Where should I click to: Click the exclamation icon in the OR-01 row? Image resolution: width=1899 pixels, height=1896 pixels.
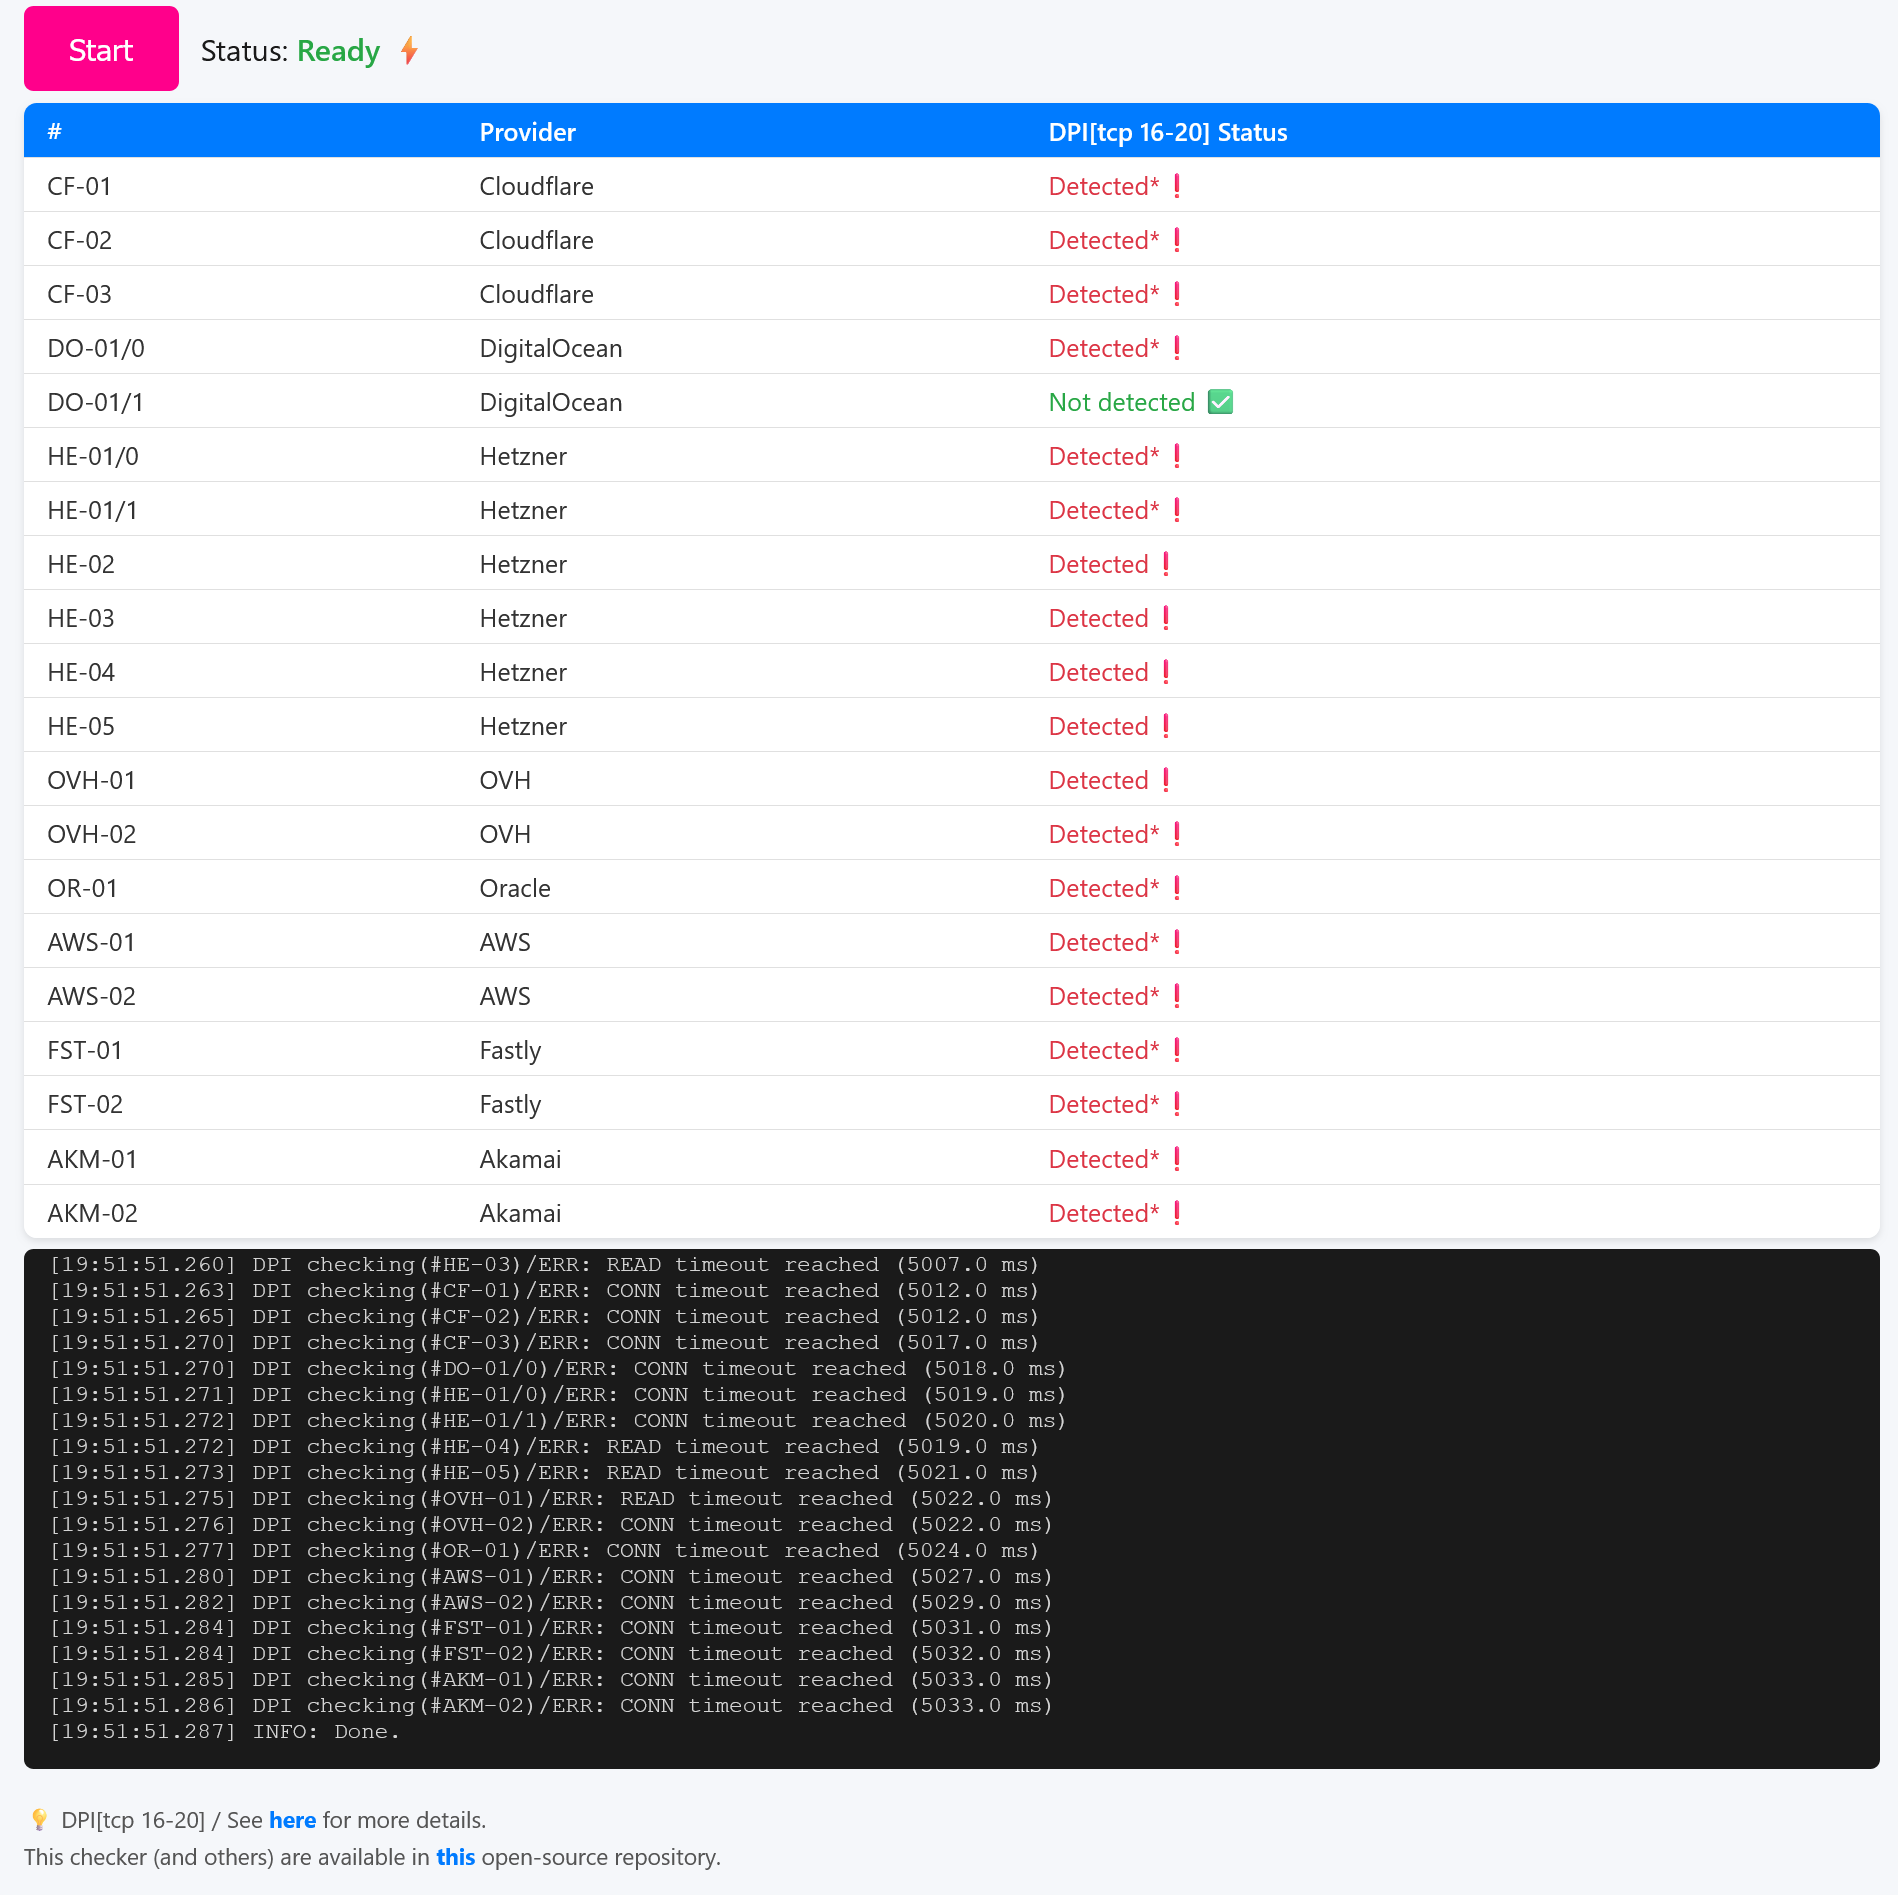click(1177, 888)
